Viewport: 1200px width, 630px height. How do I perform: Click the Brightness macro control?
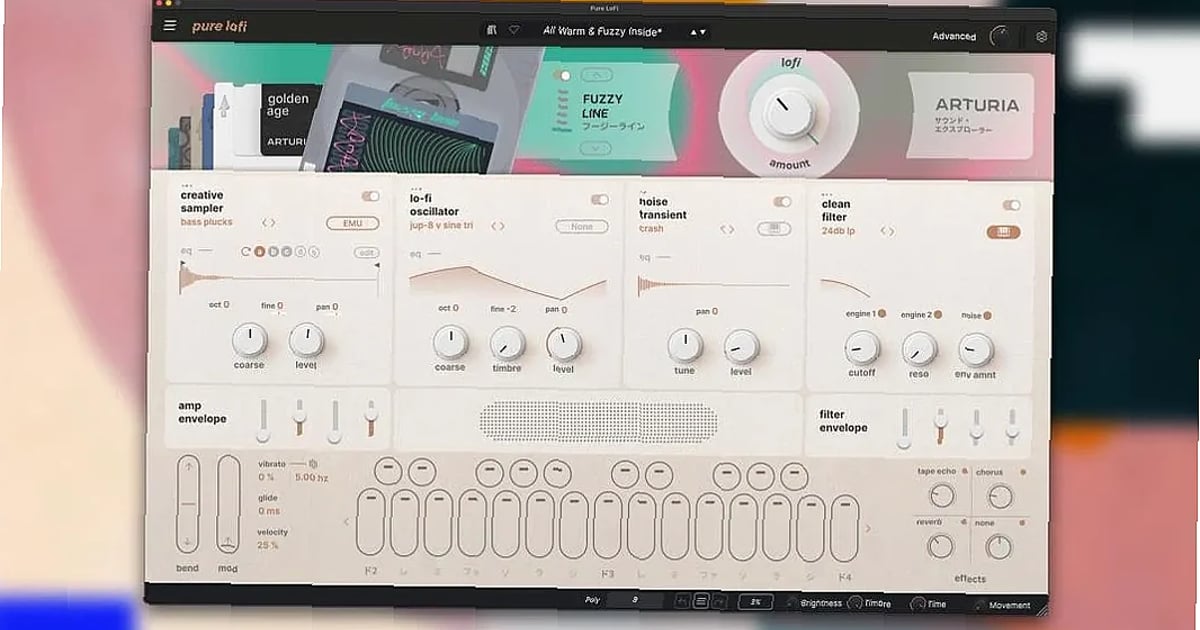tap(820, 603)
